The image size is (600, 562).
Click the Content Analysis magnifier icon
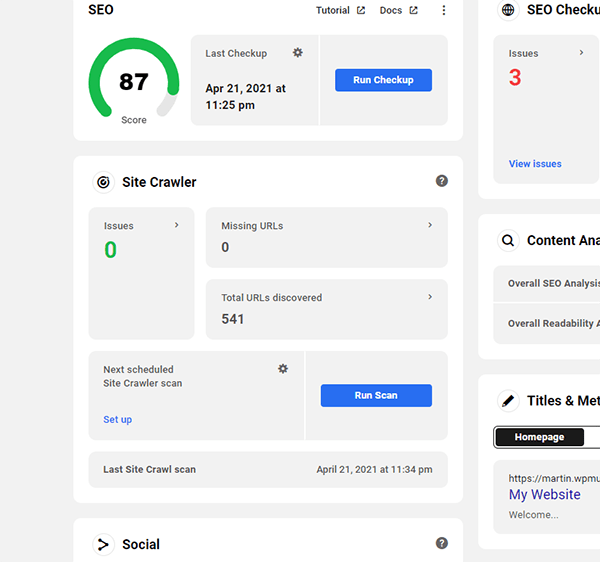[x=508, y=240]
